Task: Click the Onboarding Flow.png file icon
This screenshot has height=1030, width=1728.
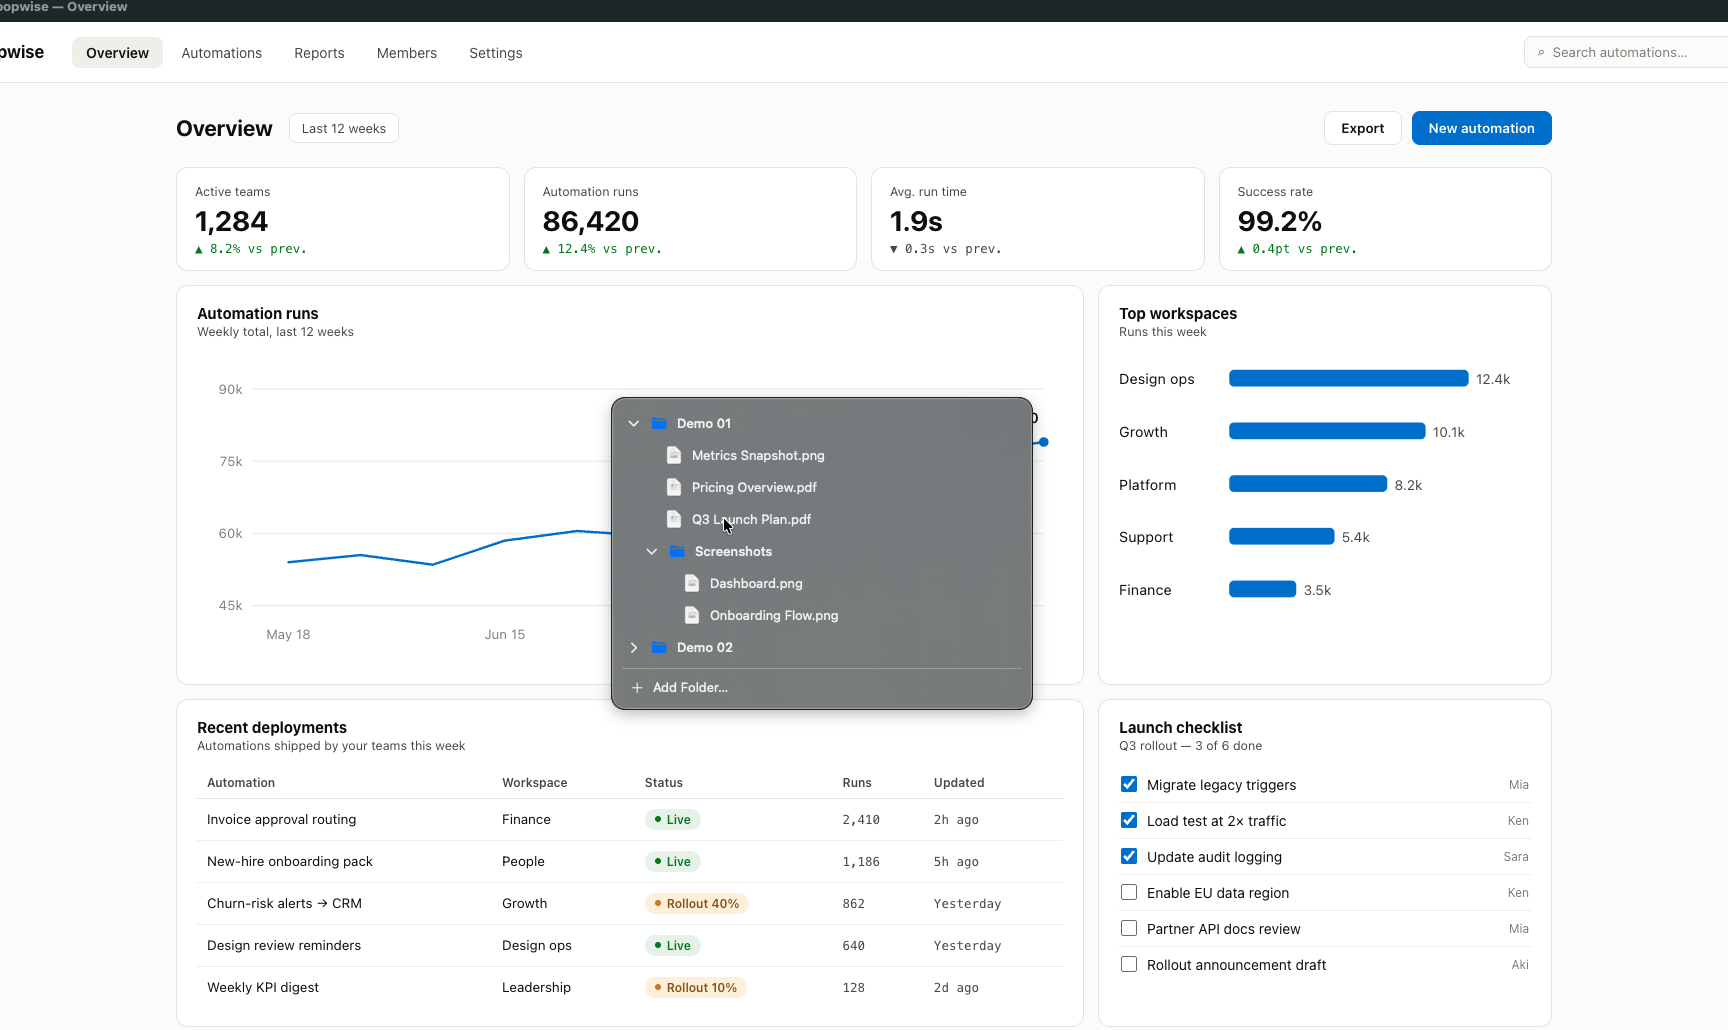Action: click(x=692, y=615)
